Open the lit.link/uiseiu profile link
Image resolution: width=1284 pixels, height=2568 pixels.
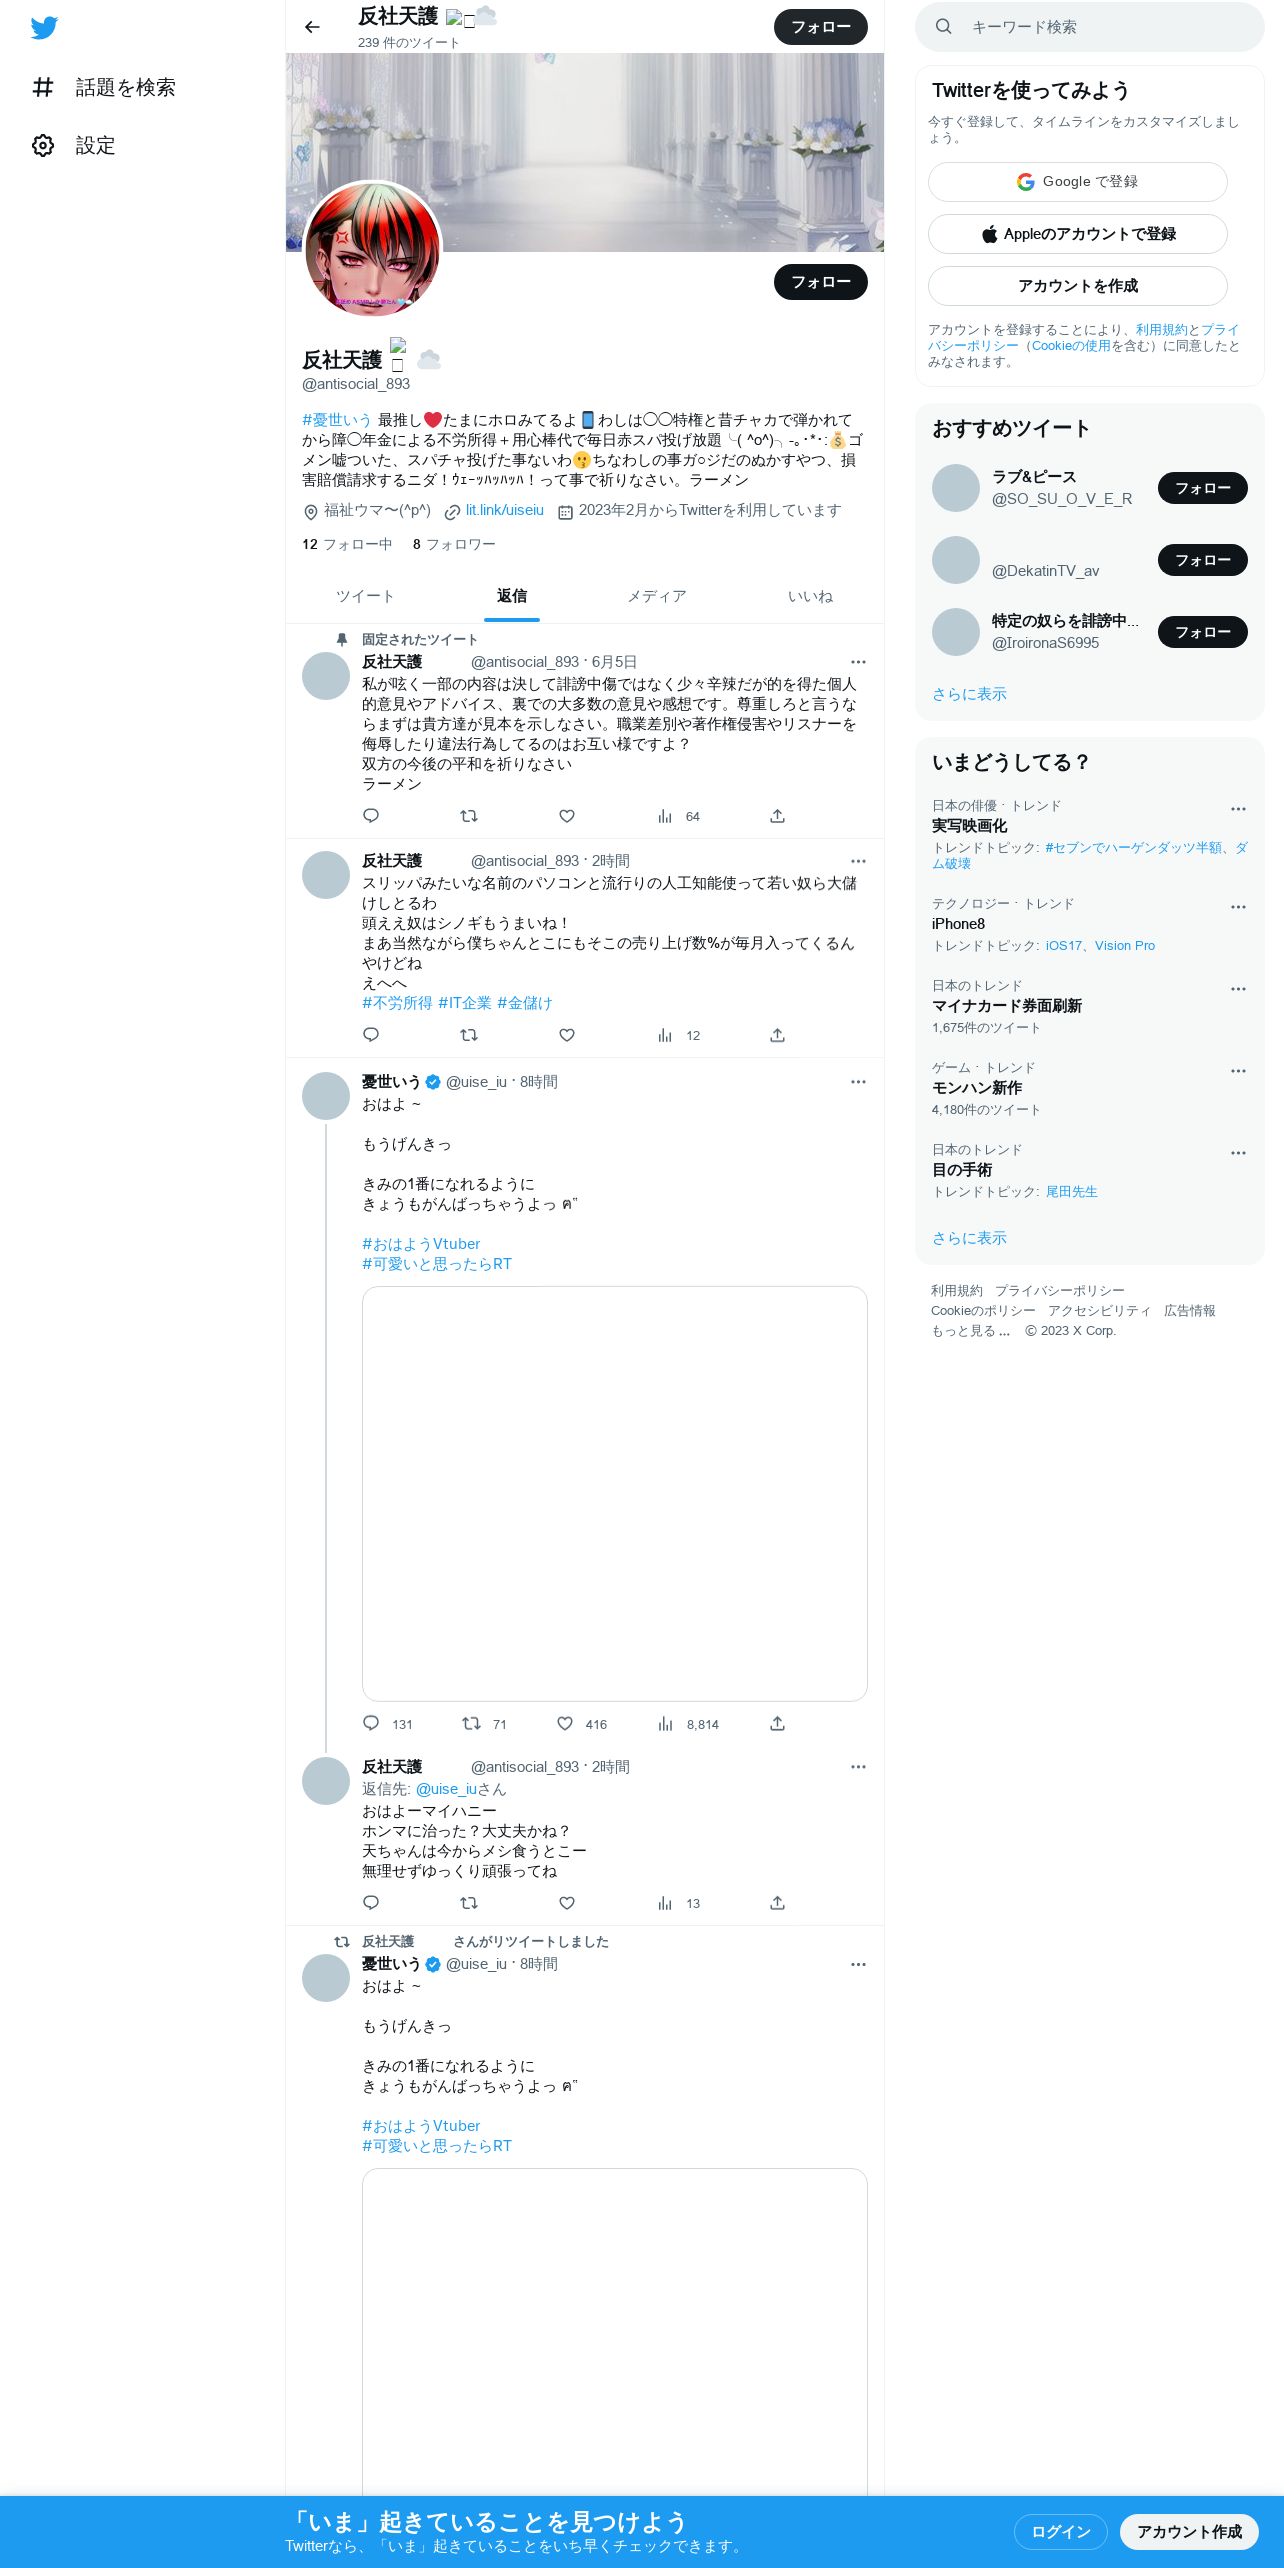(505, 510)
